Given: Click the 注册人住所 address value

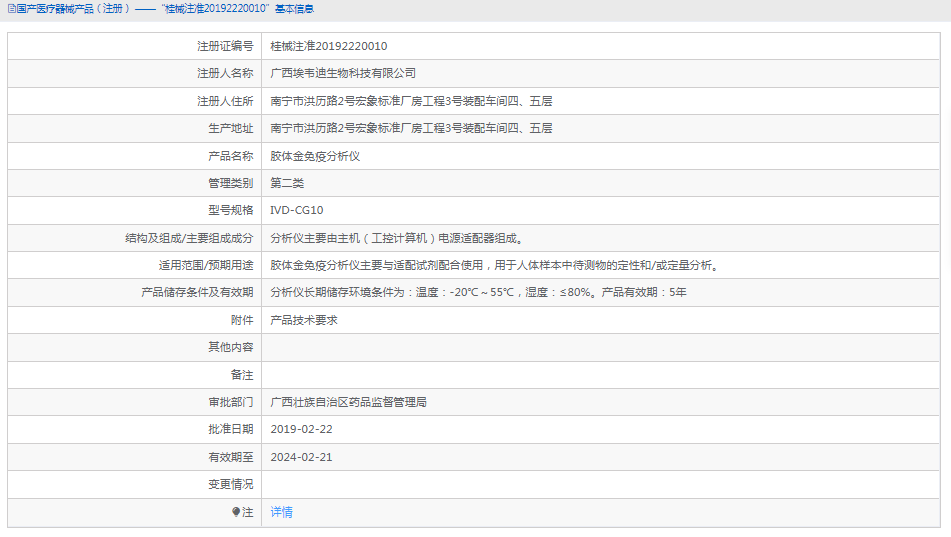Looking at the screenshot, I should (x=411, y=101).
